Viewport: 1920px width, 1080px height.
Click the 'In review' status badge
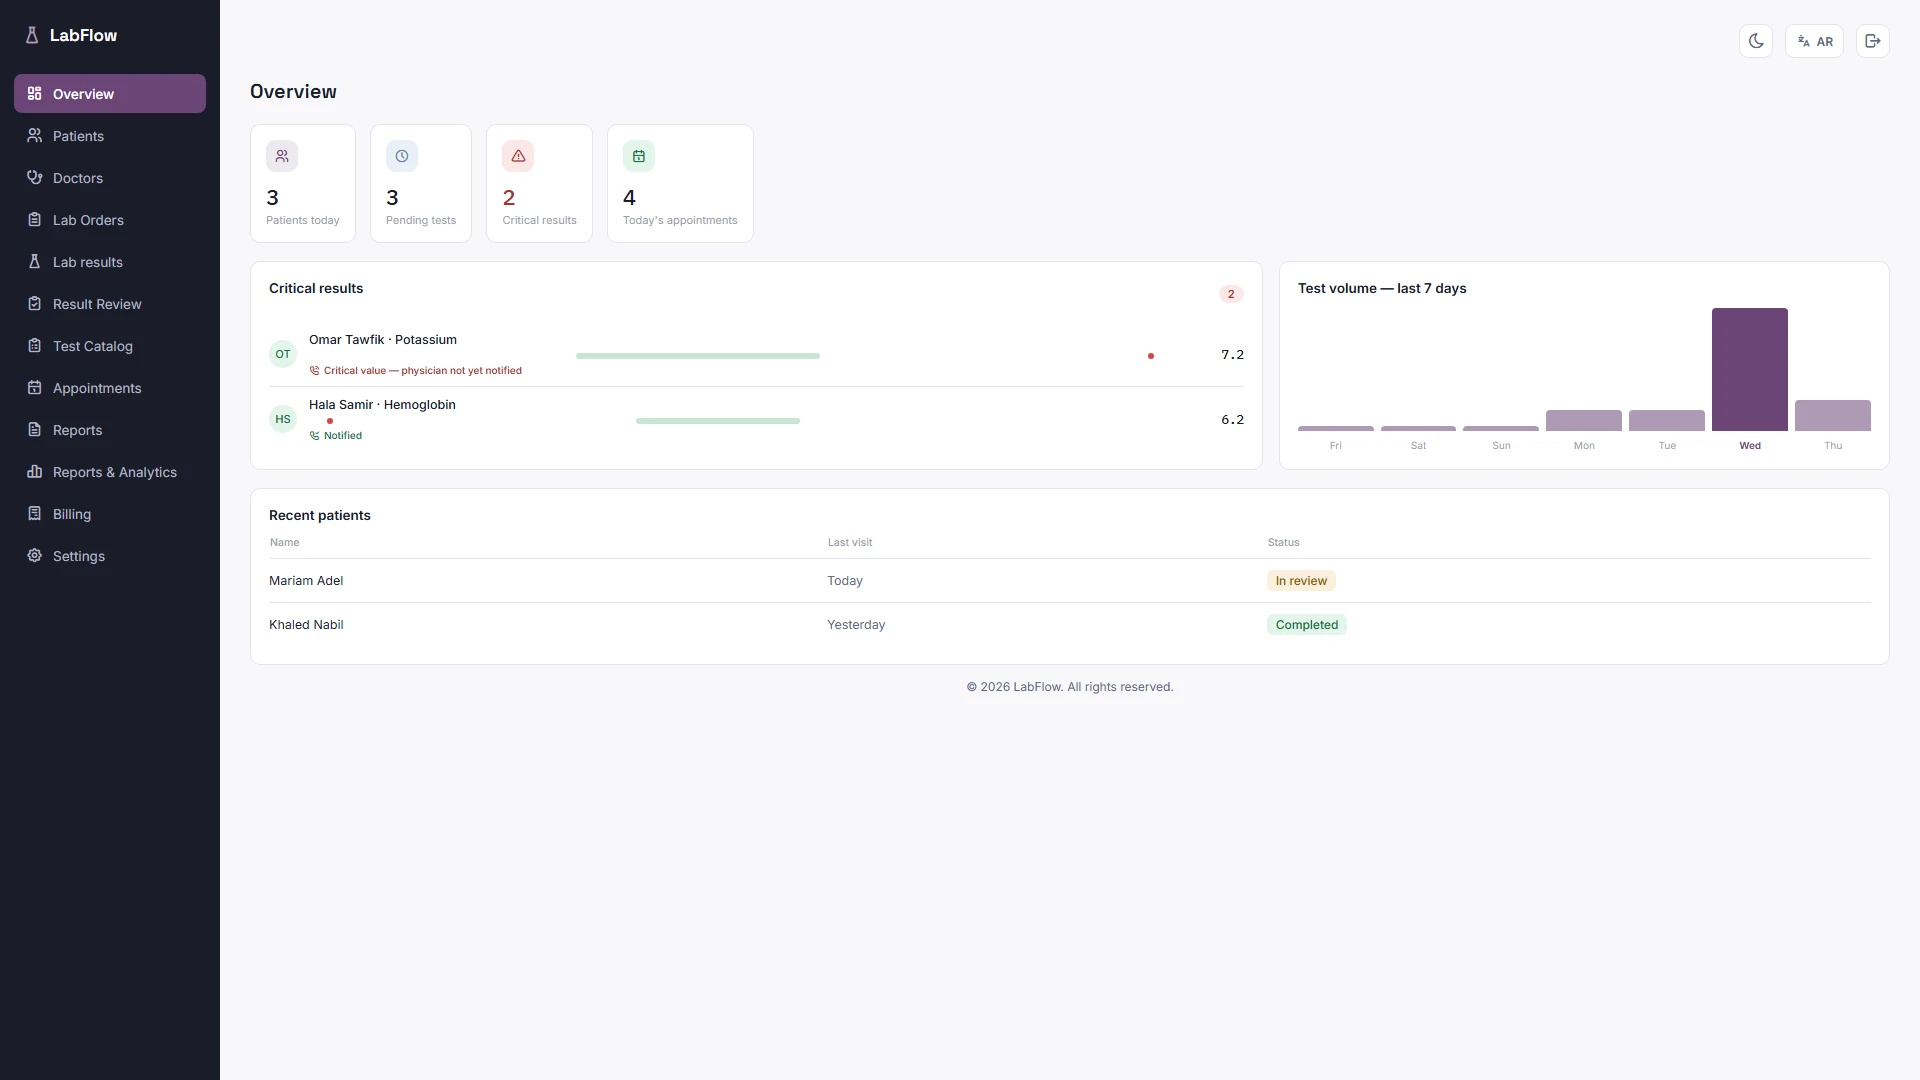[x=1301, y=581]
